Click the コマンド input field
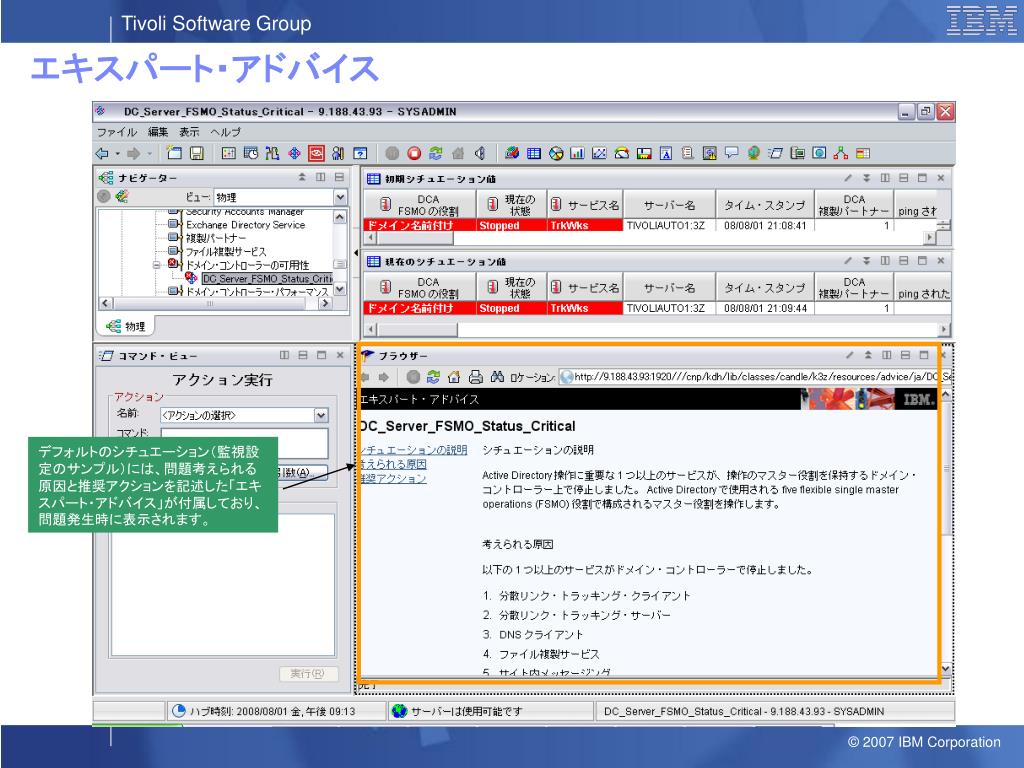 click(244, 443)
